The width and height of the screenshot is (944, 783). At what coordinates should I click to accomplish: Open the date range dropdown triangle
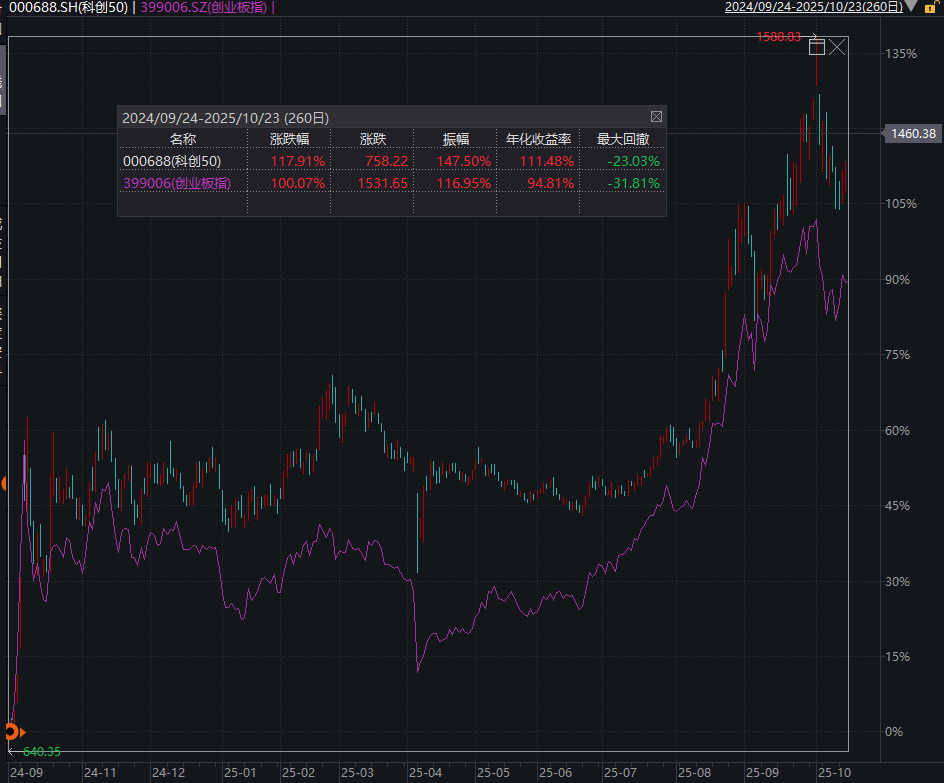pos(911,7)
